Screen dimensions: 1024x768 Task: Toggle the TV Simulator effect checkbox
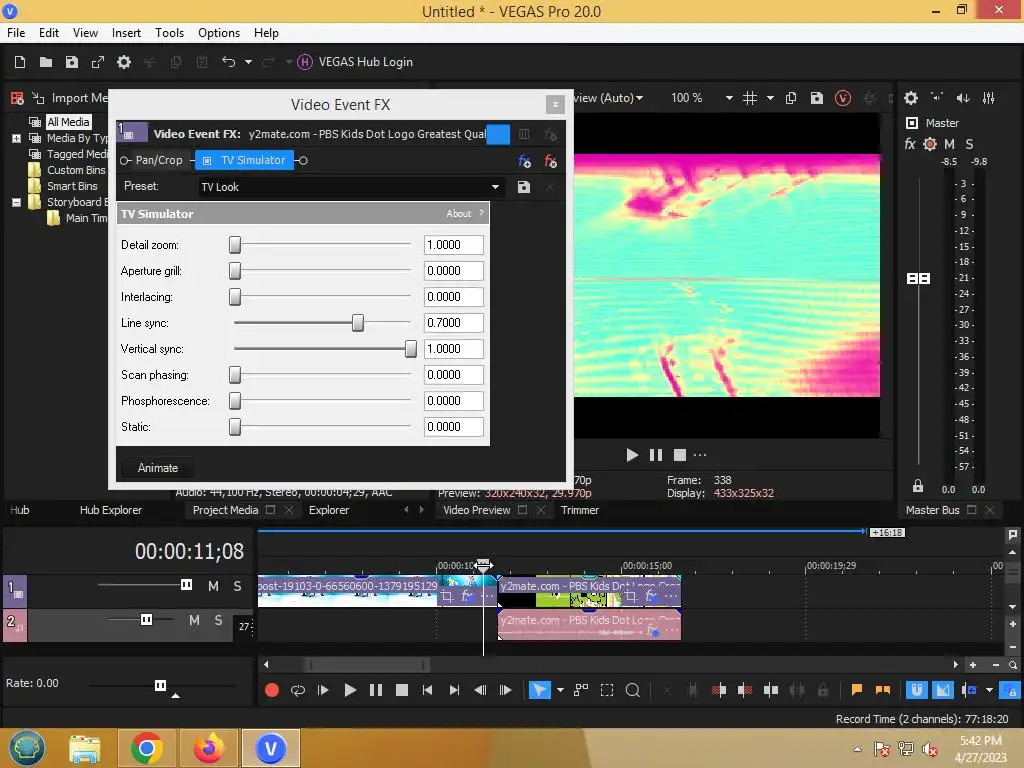coord(207,161)
